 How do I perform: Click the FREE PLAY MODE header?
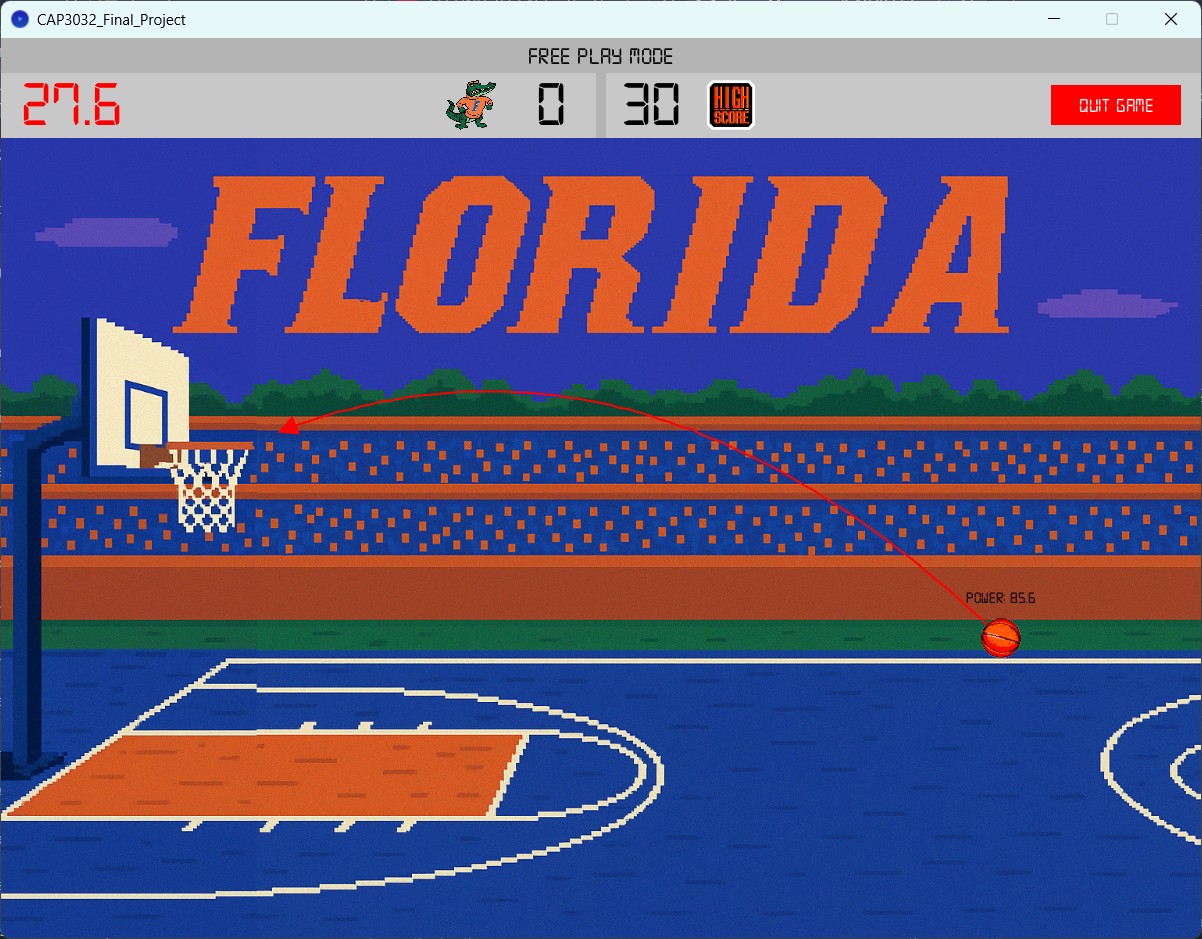tap(600, 56)
